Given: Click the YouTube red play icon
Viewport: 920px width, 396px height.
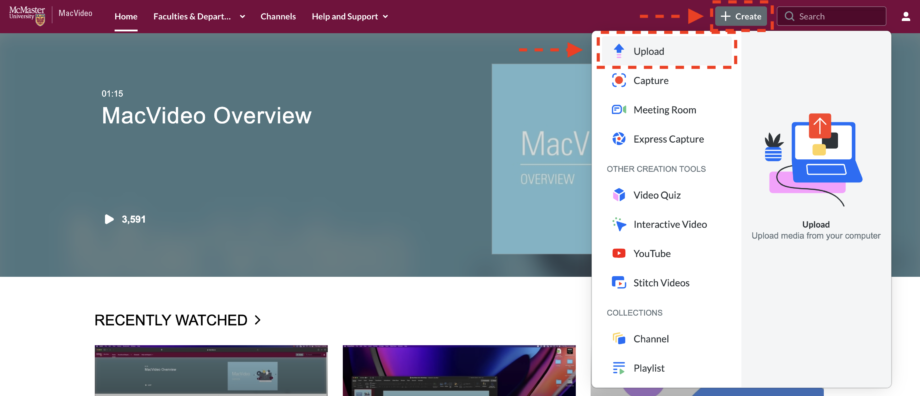Looking at the screenshot, I should 618,253.
